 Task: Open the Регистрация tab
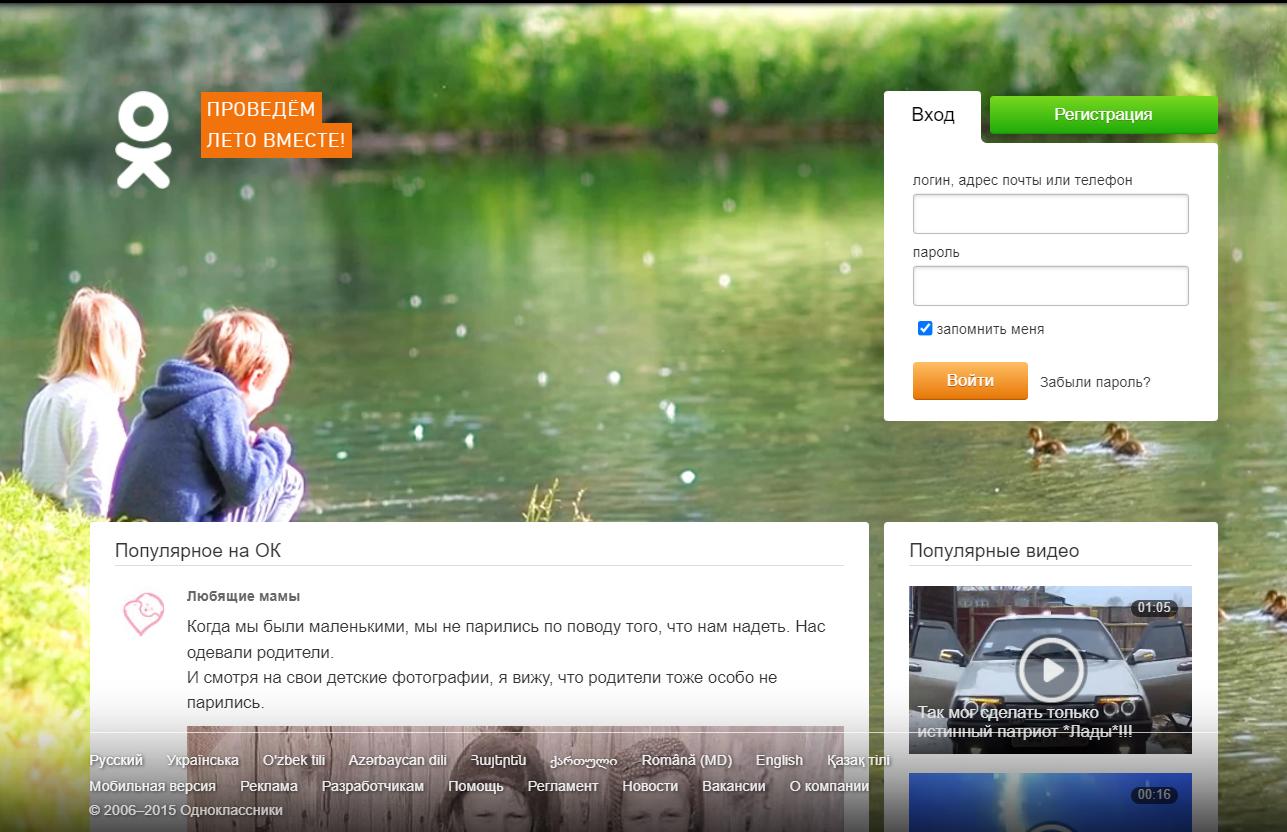1103,115
